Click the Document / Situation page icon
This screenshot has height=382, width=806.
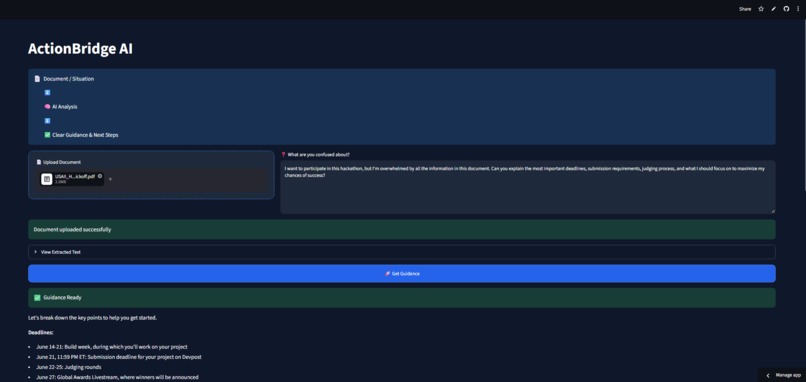37,79
